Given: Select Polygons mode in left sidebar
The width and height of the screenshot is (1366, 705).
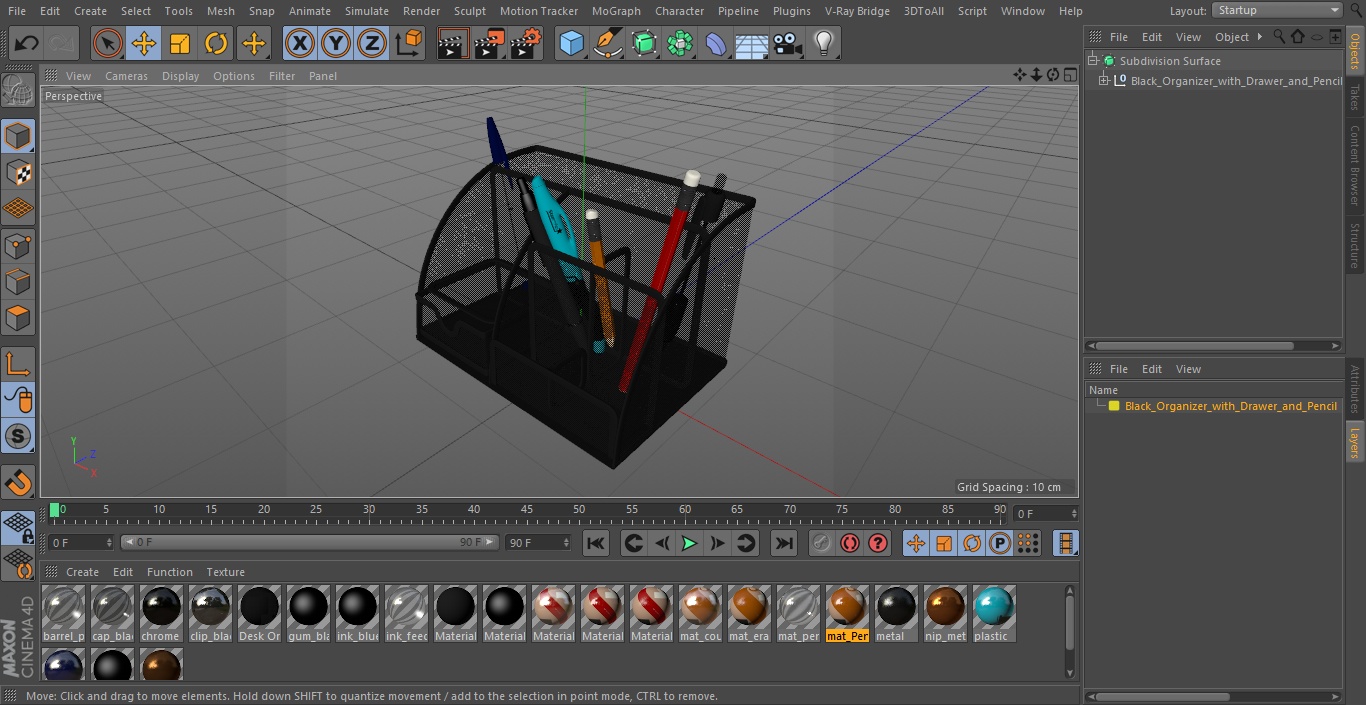Looking at the screenshot, I should tap(18, 318).
